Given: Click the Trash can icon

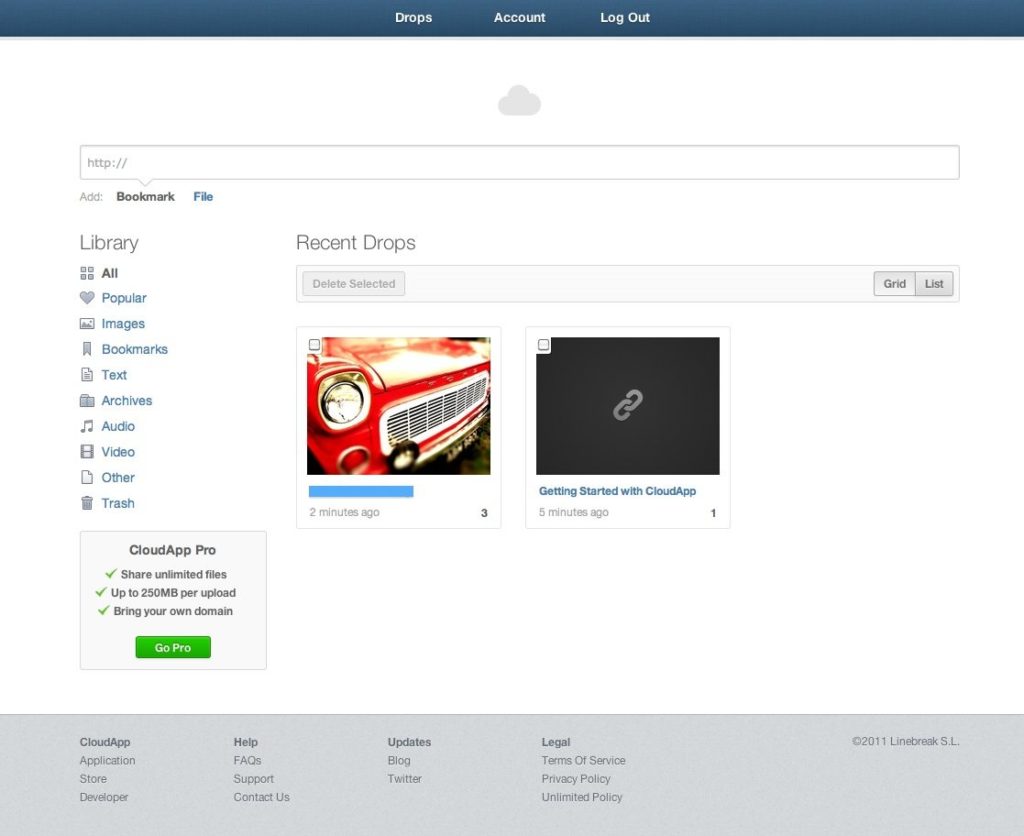Looking at the screenshot, I should coord(87,503).
